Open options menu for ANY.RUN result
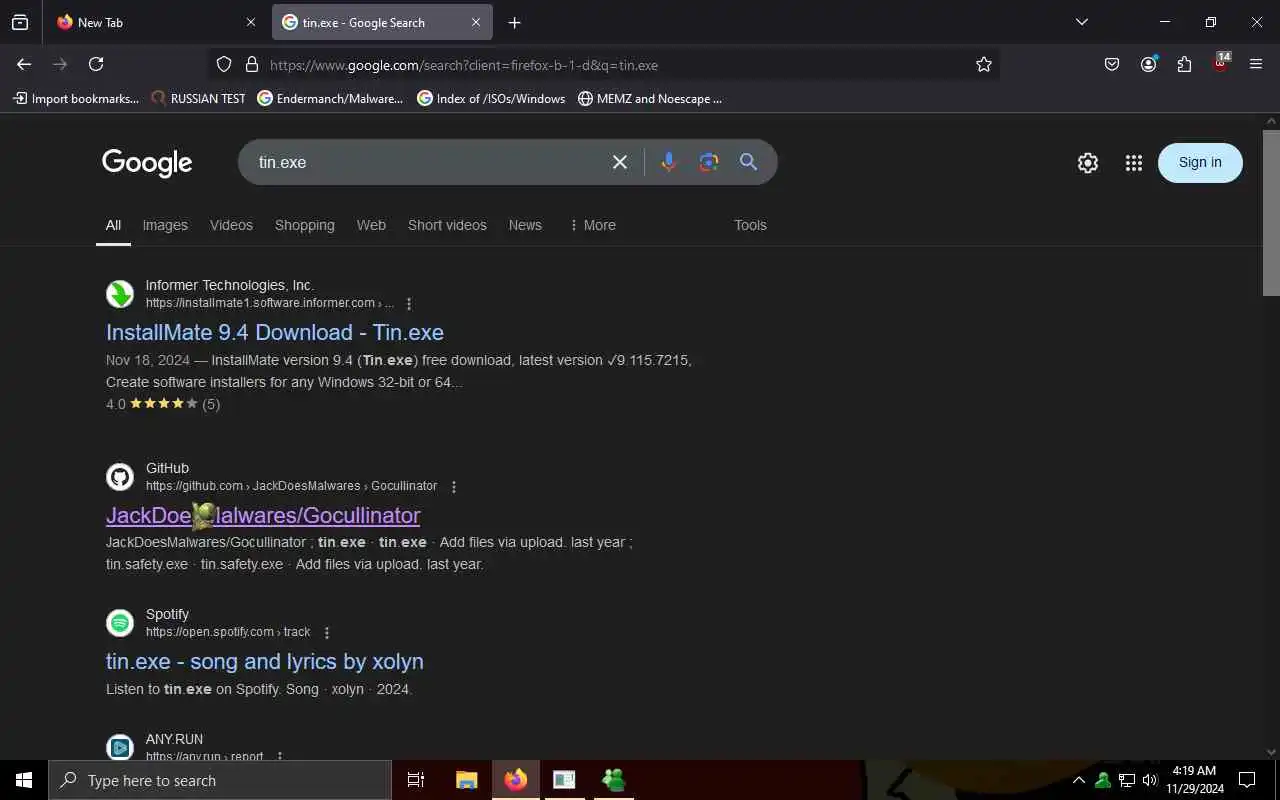This screenshot has height=800, width=1280. [x=280, y=757]
